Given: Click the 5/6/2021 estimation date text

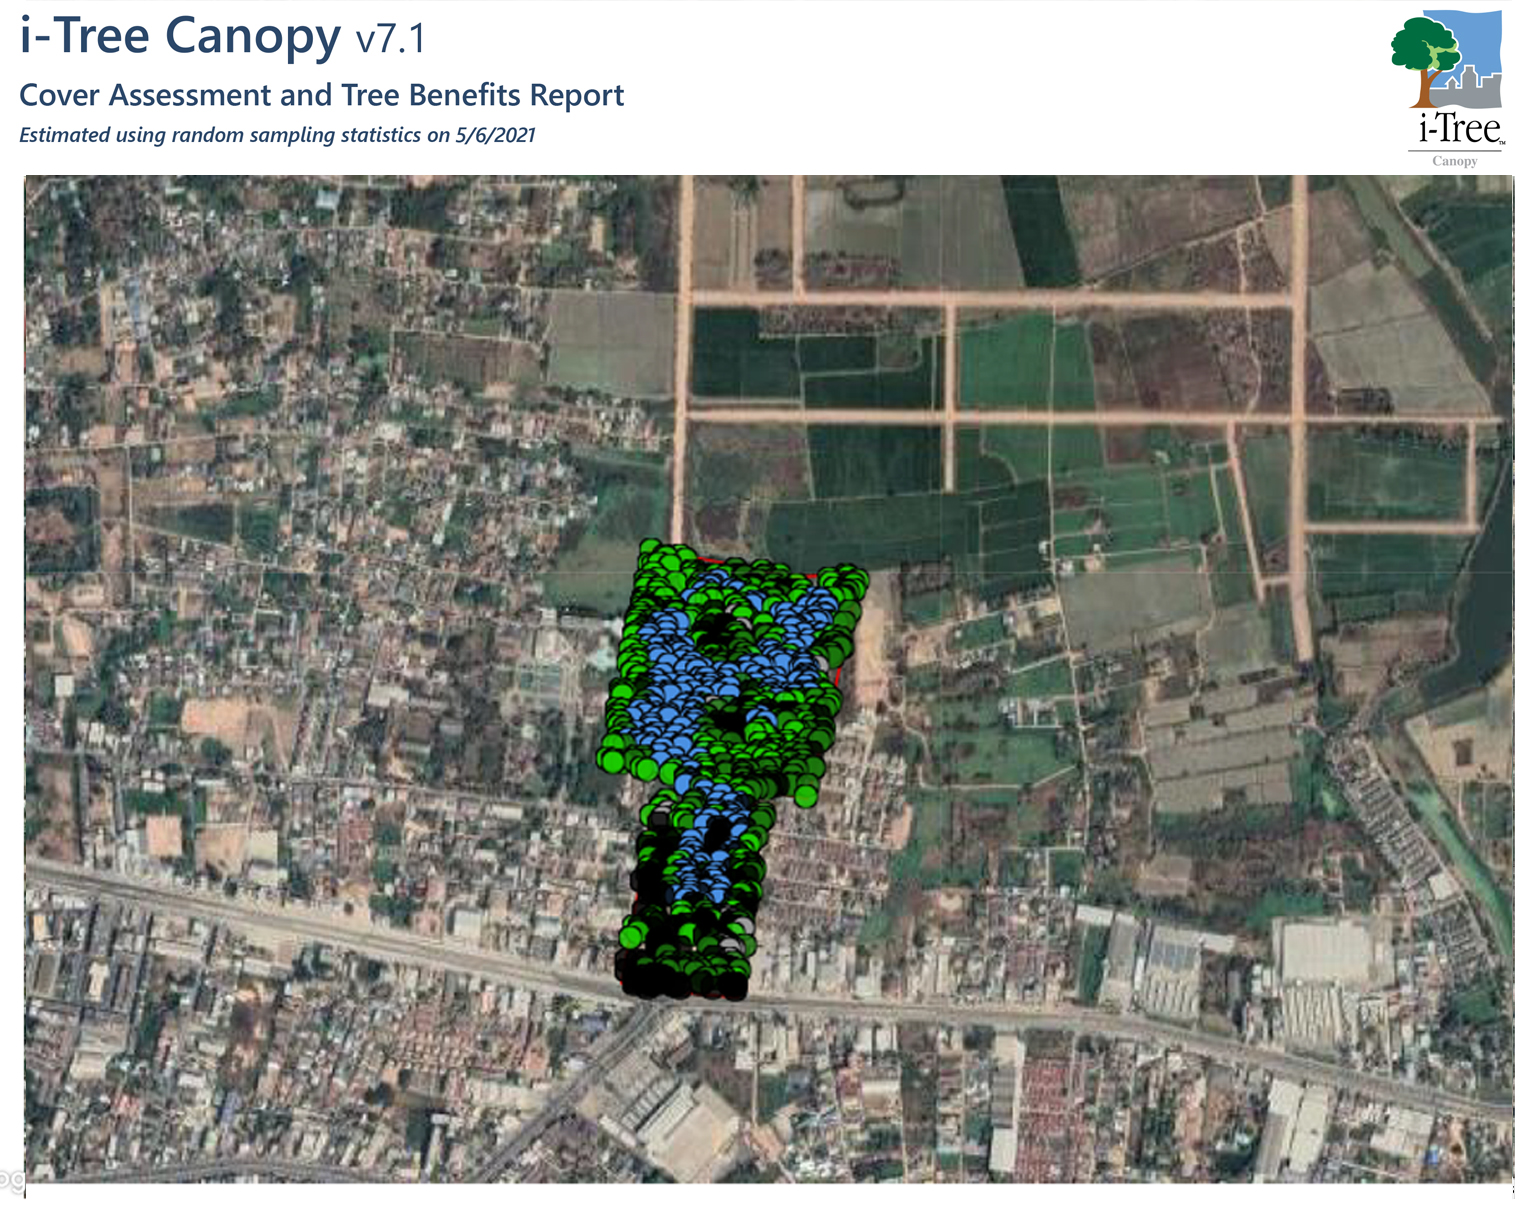Looking at the screenshot, I should click(x=495, y=136).
